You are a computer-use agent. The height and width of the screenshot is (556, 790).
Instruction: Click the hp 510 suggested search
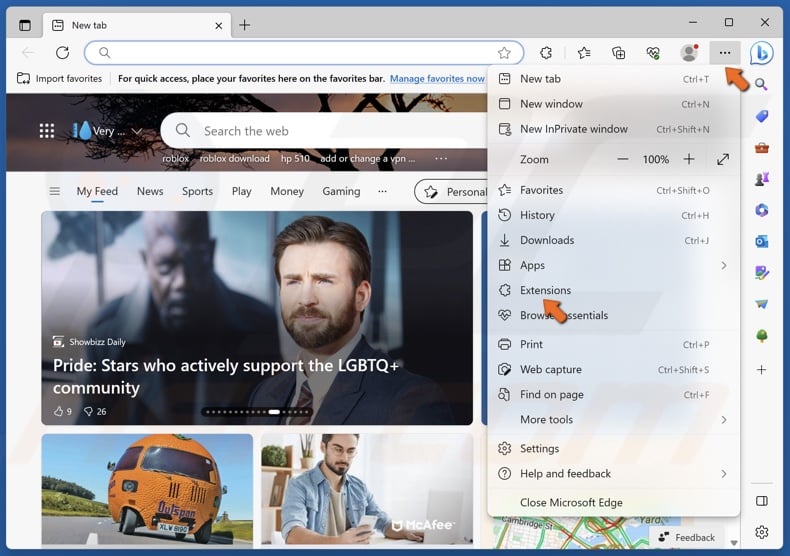295,159
